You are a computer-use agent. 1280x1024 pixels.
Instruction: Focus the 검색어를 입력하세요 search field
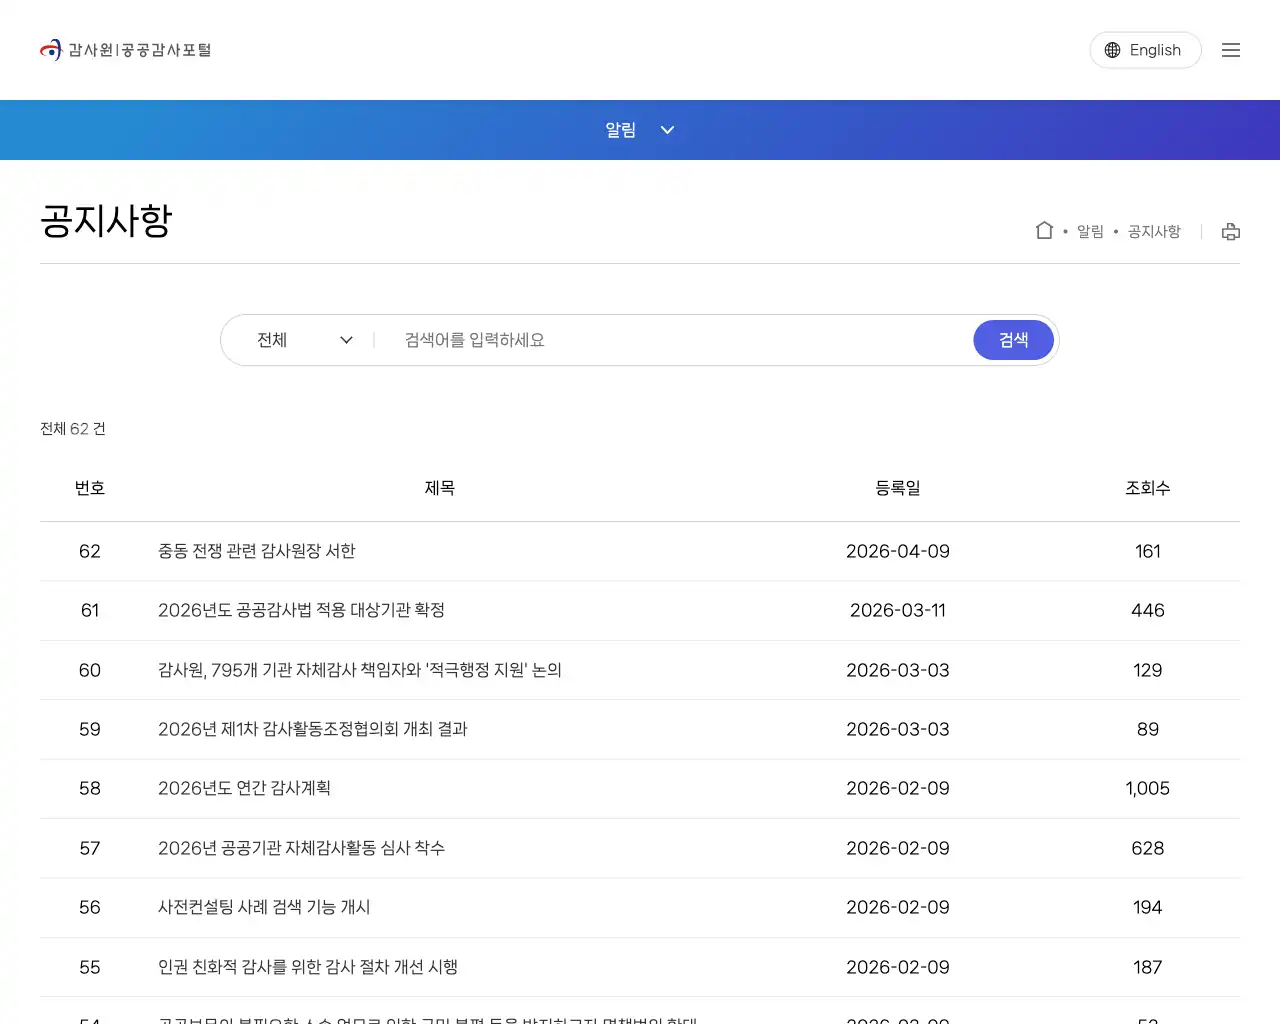(x=680, y=340)
